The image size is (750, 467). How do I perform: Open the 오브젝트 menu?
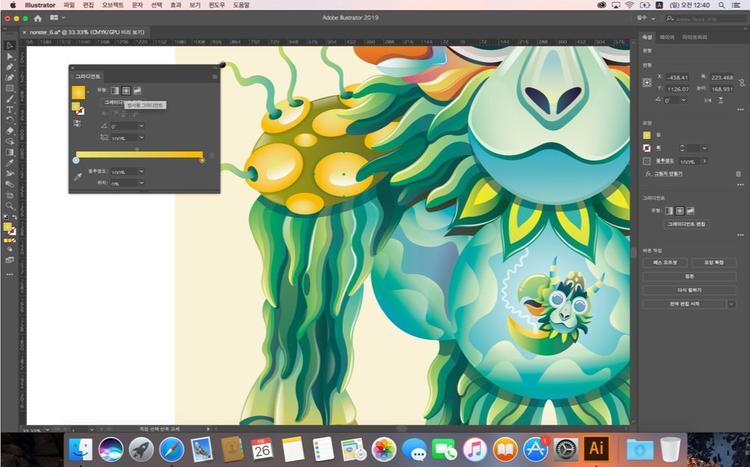pyautogui.click(x=112, y=5)
